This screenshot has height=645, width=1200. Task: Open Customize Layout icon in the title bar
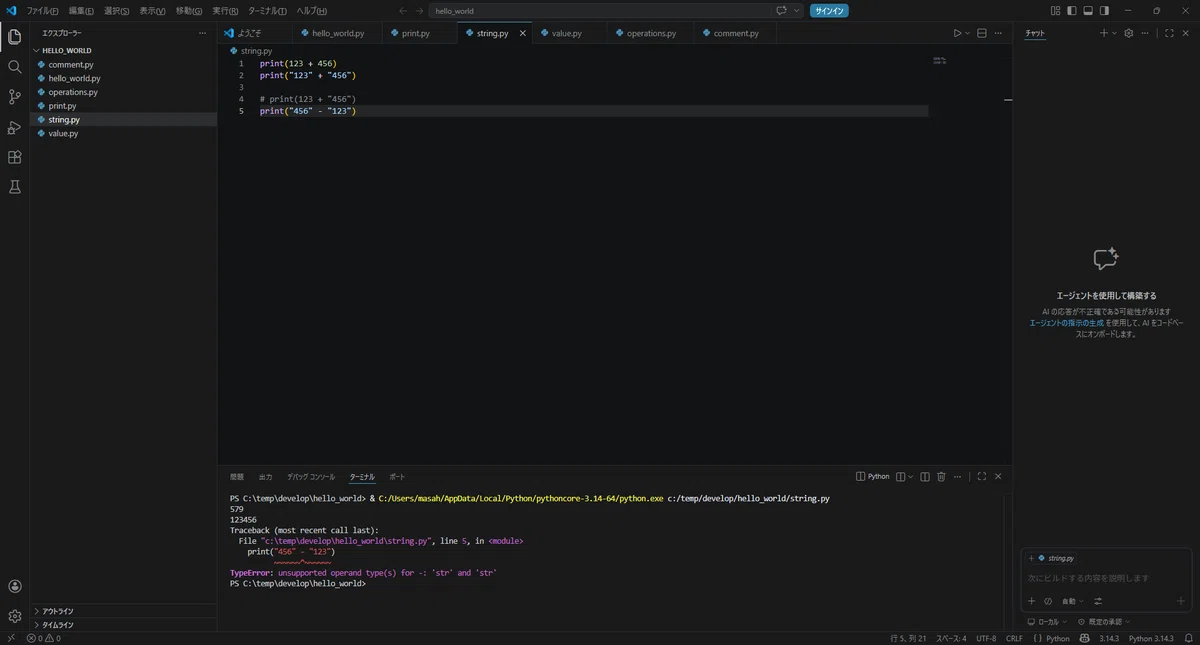tap(1056, 11)
